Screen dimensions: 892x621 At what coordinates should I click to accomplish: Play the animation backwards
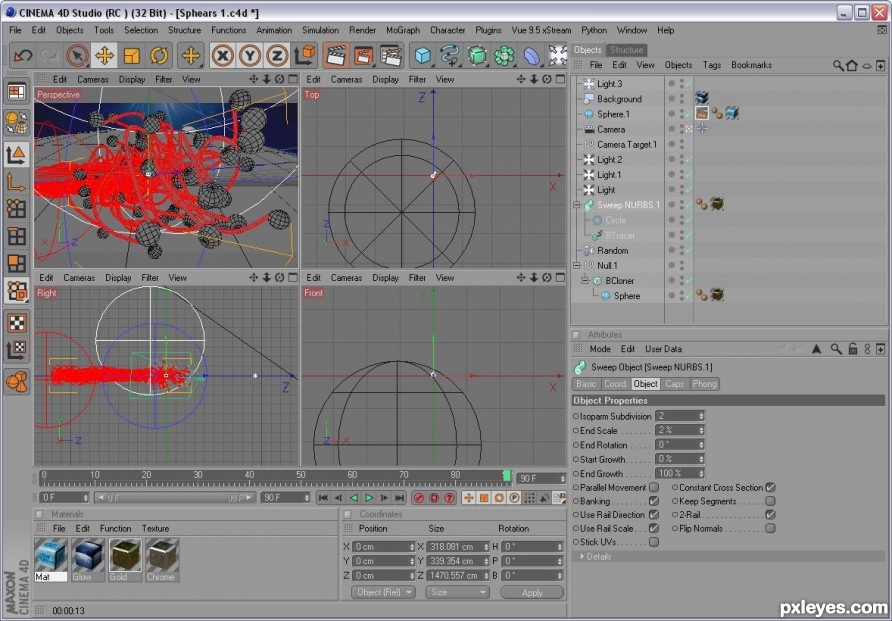pyautogui.click(x=354, y=498)
